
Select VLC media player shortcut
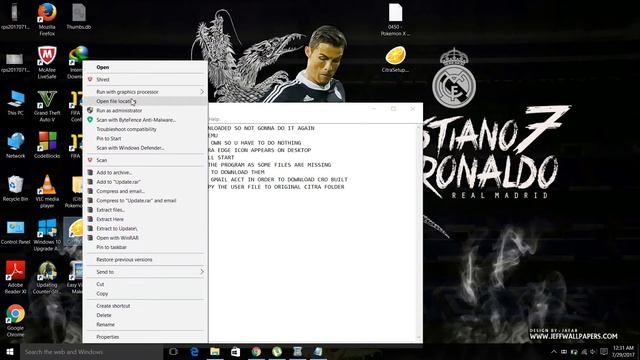47,191
